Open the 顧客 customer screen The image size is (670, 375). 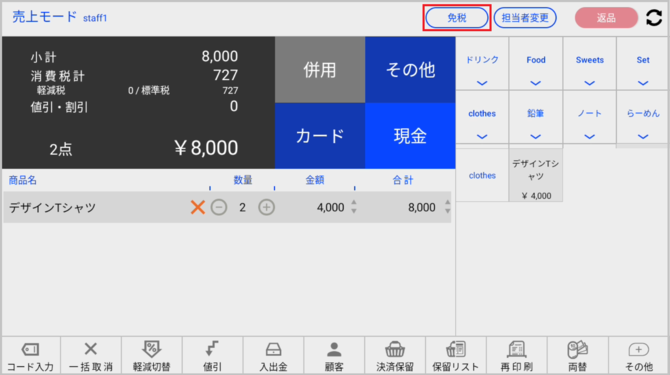point(334,356)
